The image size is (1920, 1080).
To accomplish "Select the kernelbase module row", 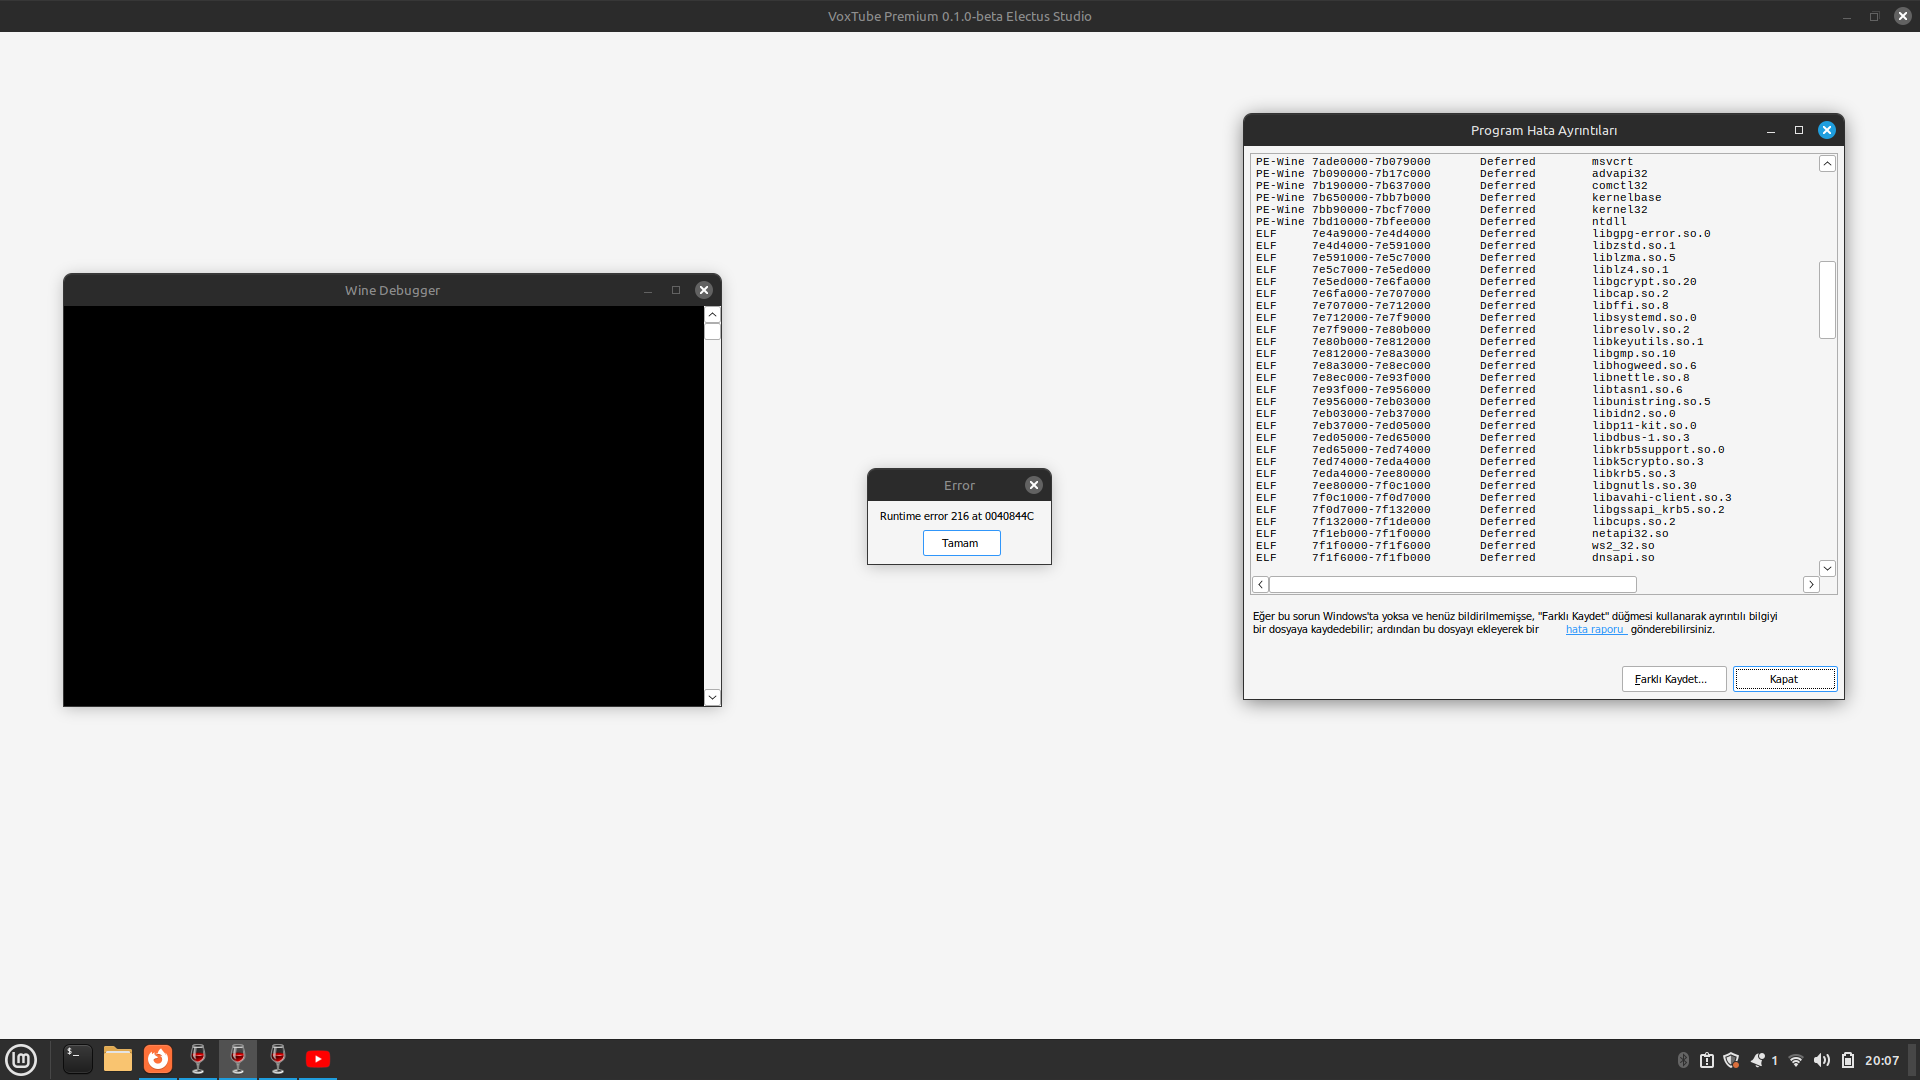I will point(1459,198).
